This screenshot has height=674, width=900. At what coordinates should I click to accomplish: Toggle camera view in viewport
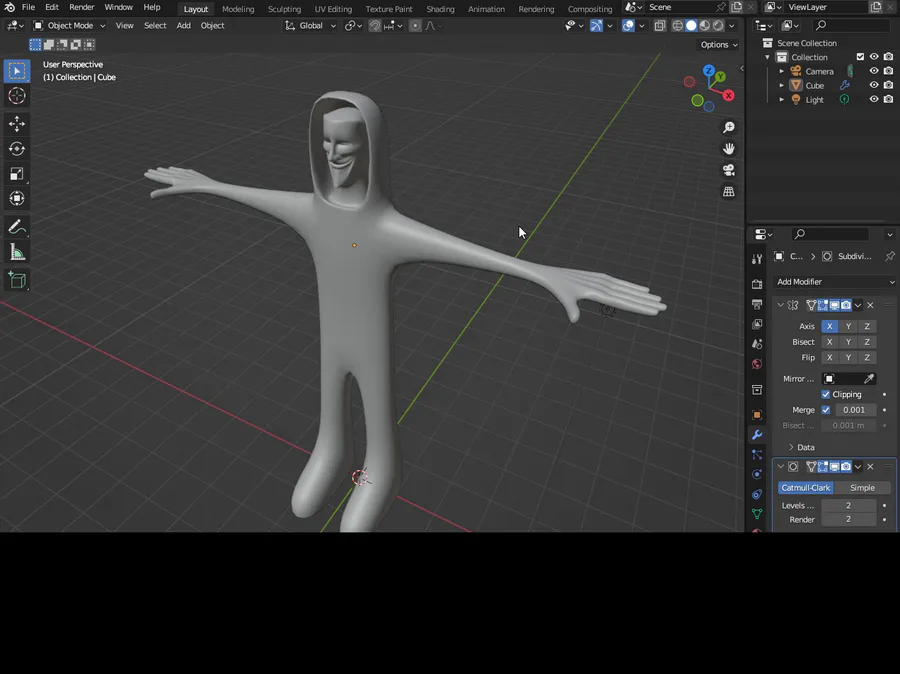(x=729, y=170)
